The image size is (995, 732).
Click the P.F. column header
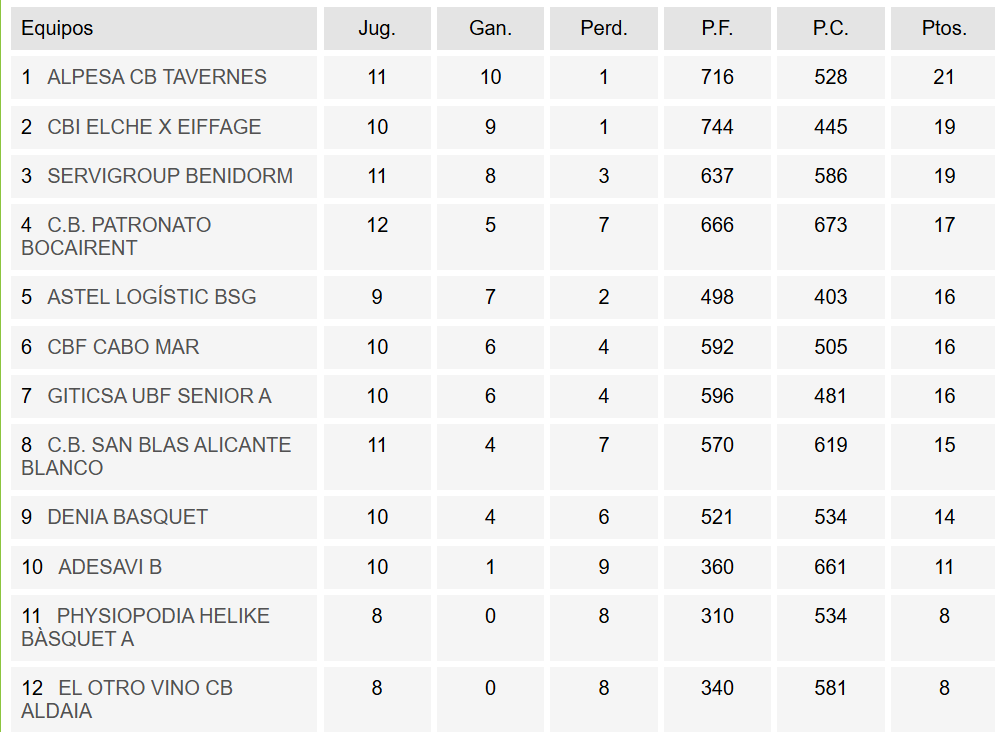point(717,28)
